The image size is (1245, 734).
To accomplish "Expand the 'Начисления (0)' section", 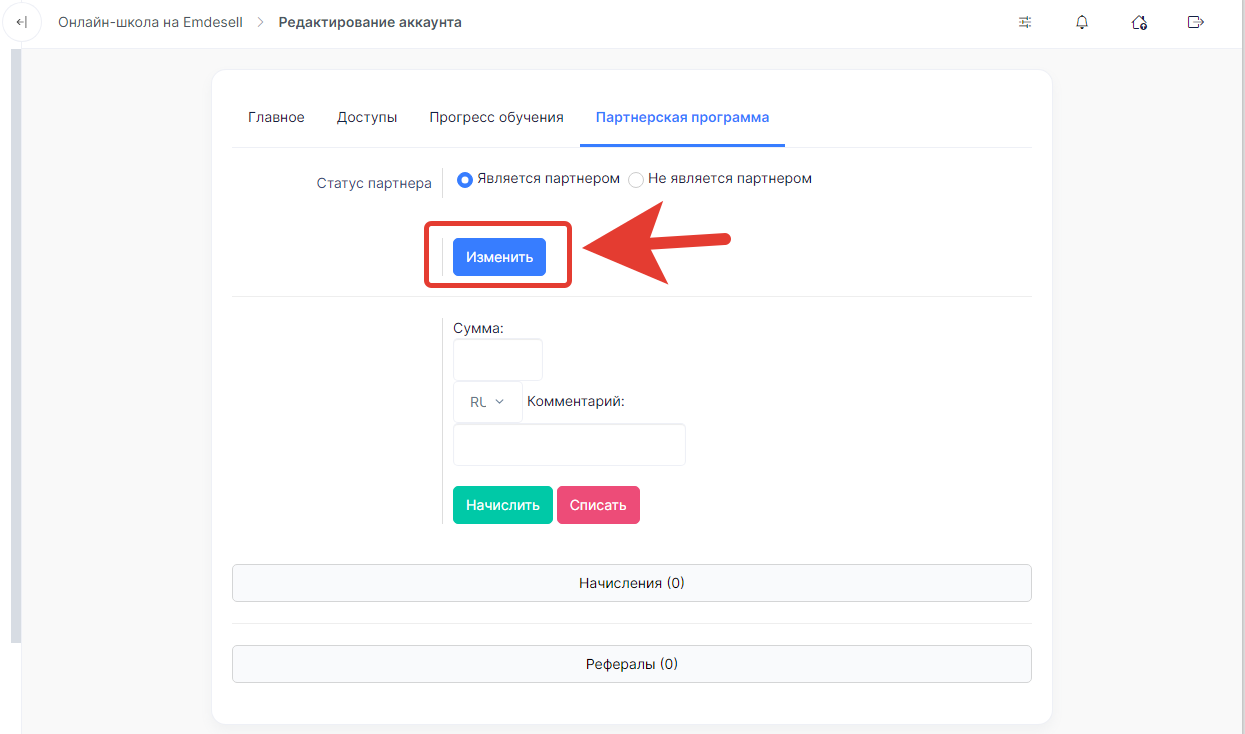I will [631, 583].
